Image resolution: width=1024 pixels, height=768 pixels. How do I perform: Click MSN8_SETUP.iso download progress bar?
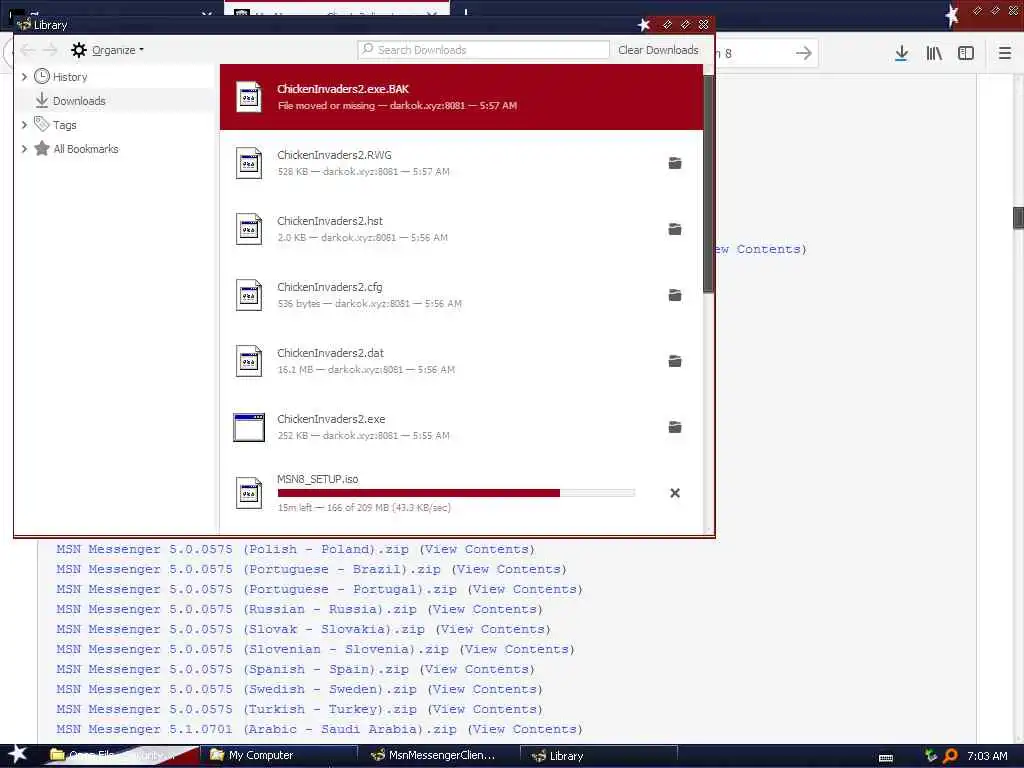[456, 493]
